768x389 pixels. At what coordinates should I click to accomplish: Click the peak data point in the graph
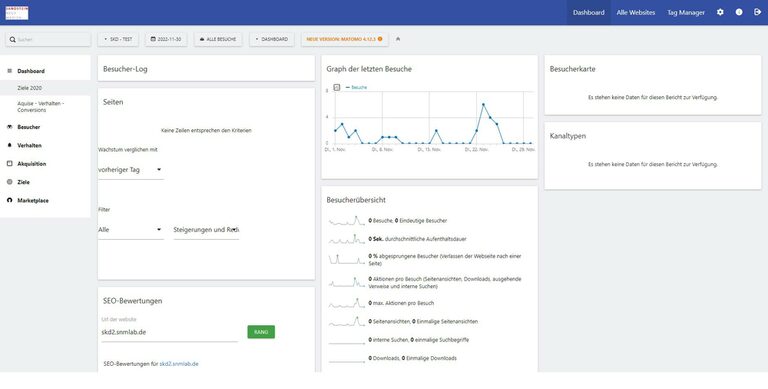pos(483,104)
